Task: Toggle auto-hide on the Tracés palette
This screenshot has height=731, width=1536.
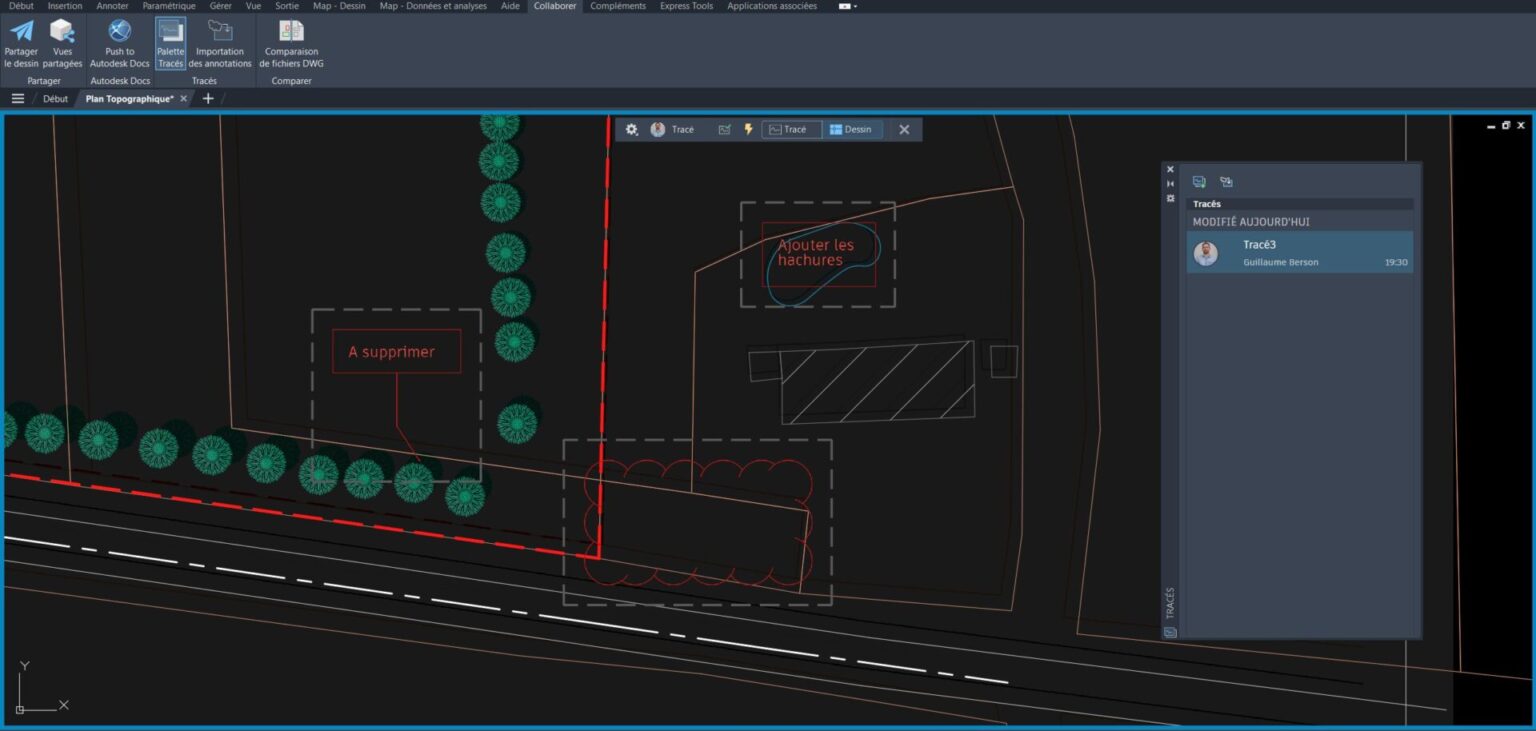Action: pos(1170,183)
